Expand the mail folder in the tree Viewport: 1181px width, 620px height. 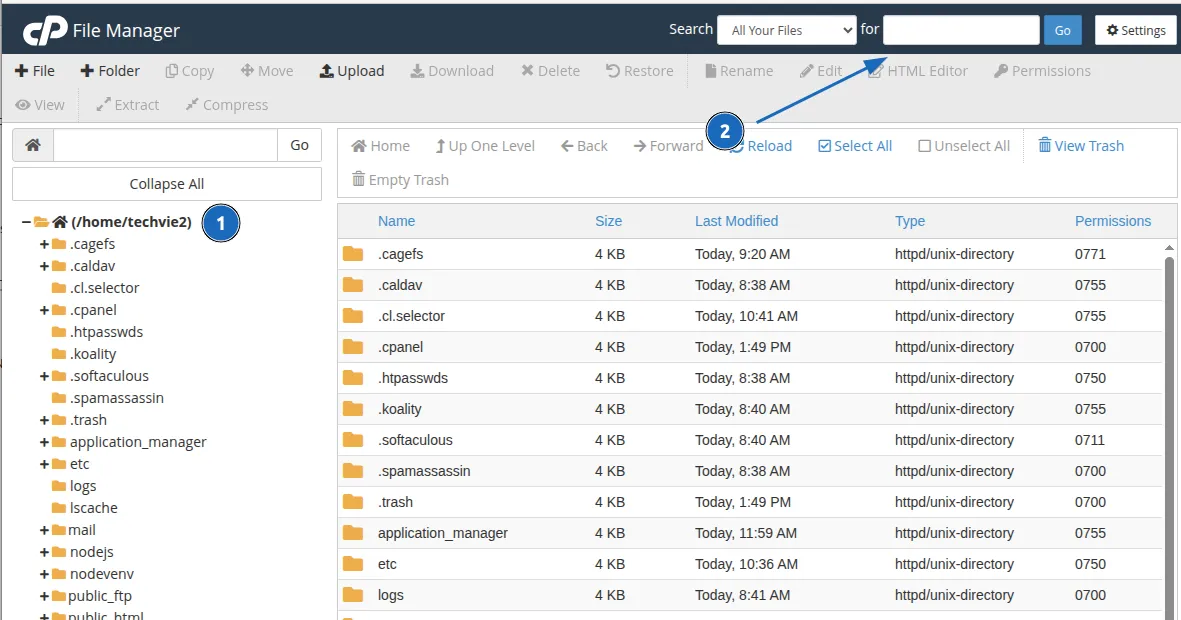coord(44,530)
